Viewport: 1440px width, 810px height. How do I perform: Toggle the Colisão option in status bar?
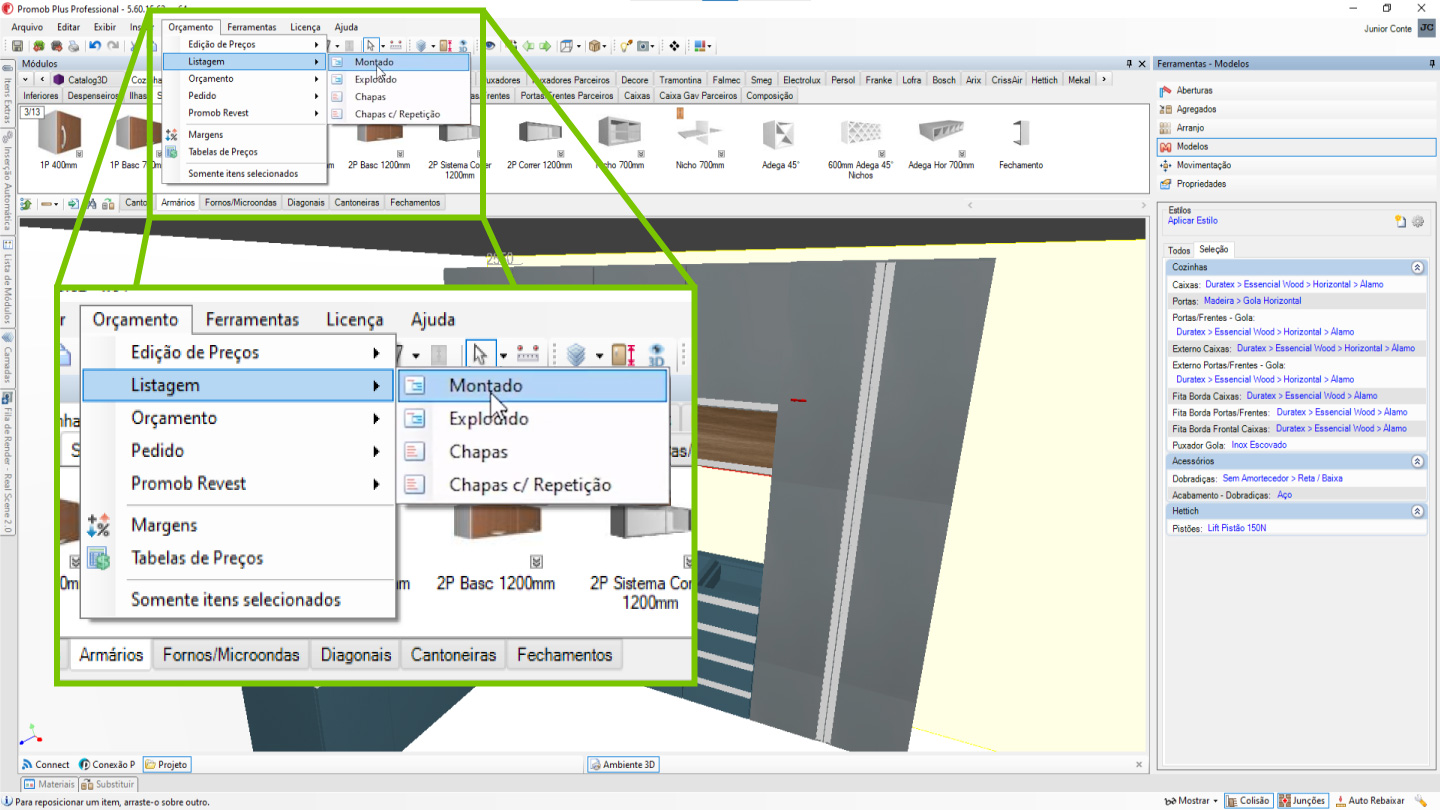(1249, 801)
